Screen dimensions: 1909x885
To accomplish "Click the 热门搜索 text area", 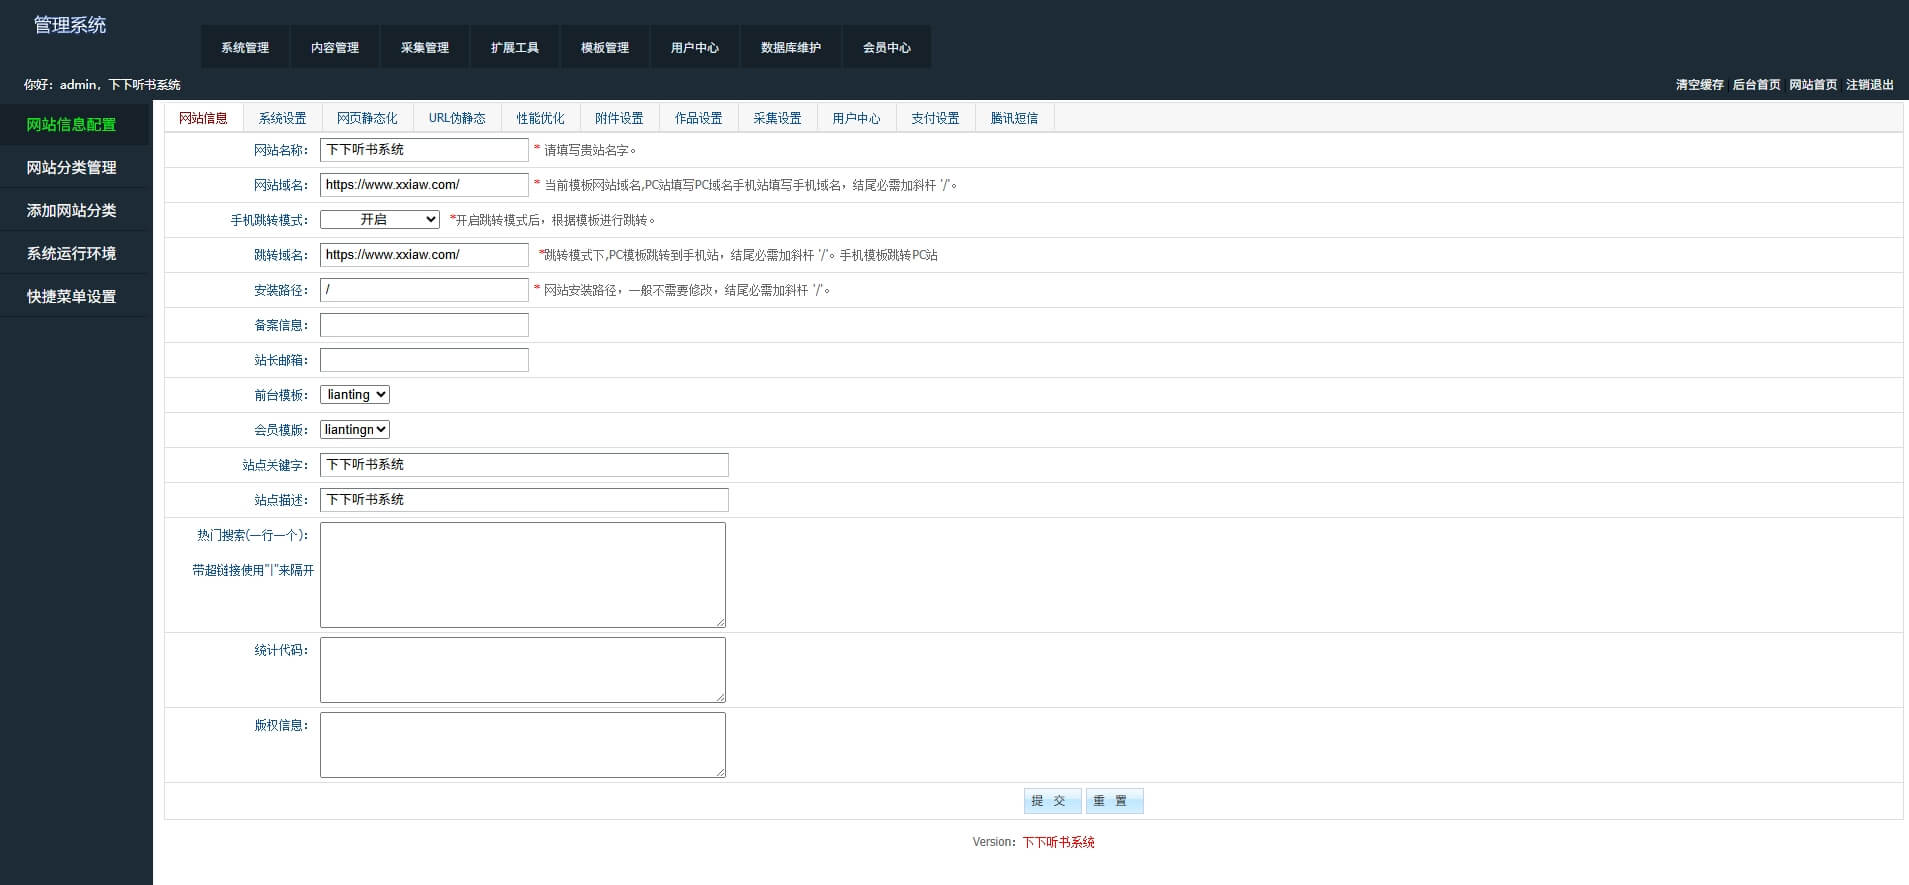I will [523, 575].
